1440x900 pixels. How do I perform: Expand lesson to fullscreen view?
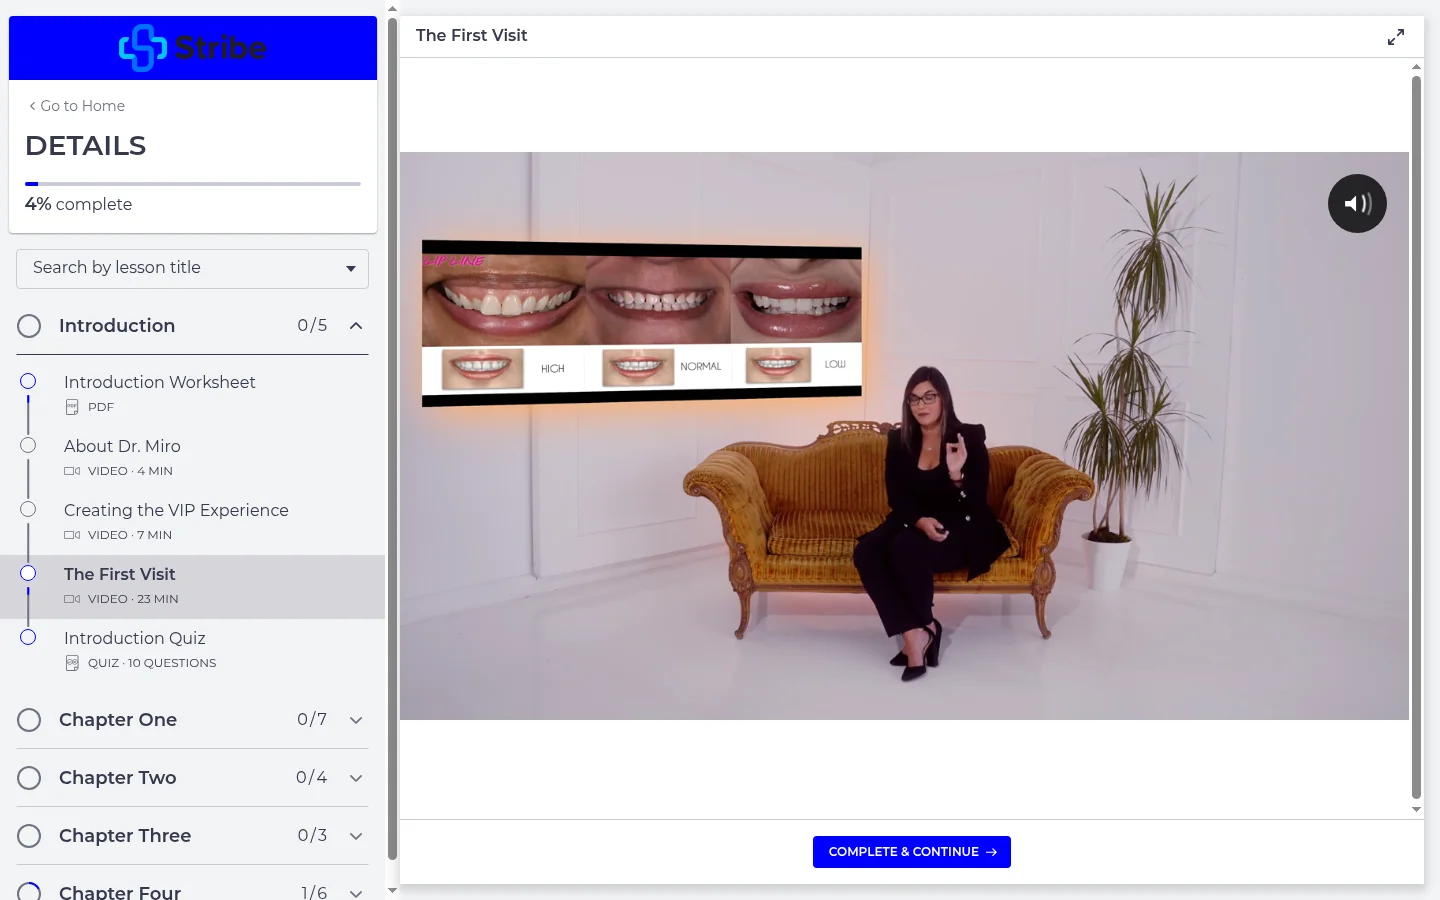point(1396,37)
